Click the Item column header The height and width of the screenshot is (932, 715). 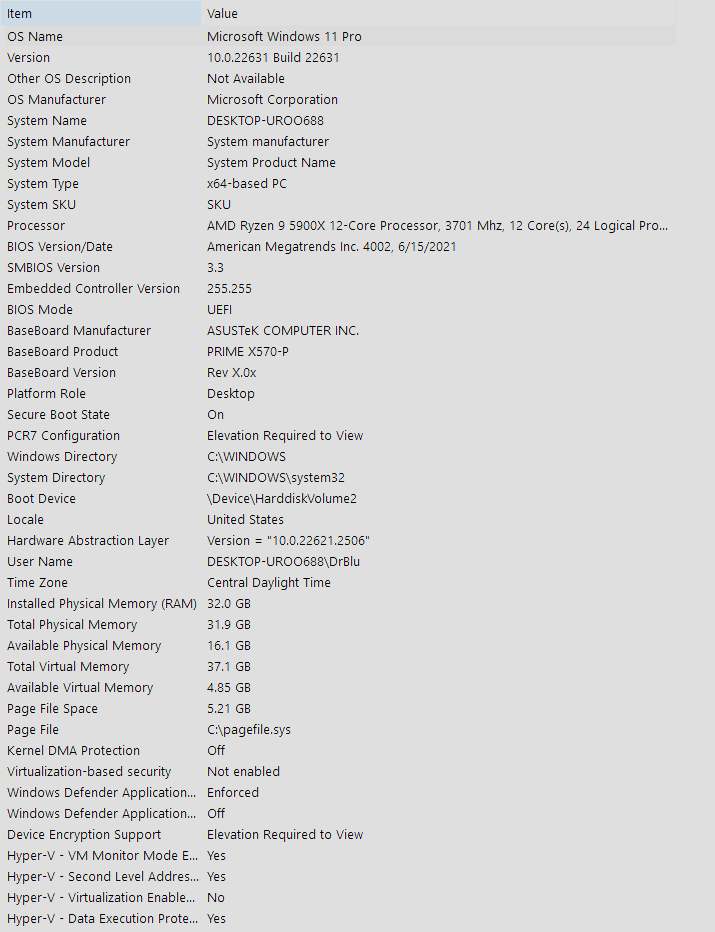[101, 13]
